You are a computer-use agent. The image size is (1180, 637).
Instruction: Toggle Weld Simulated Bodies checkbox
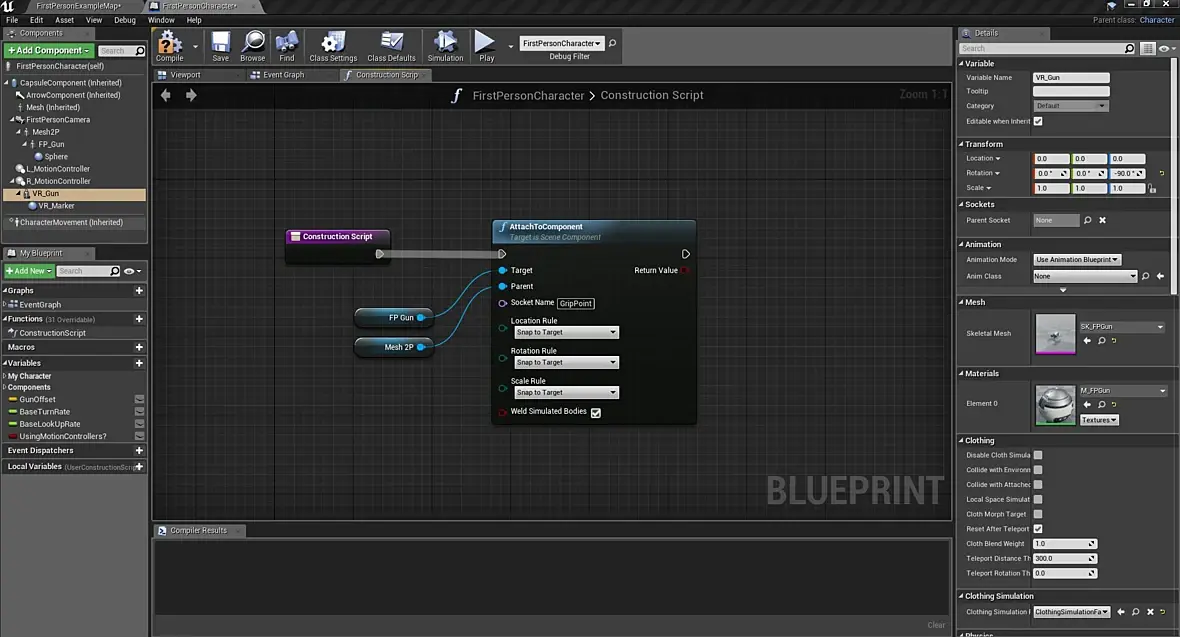pyautogui.click(x=596, y=413)
